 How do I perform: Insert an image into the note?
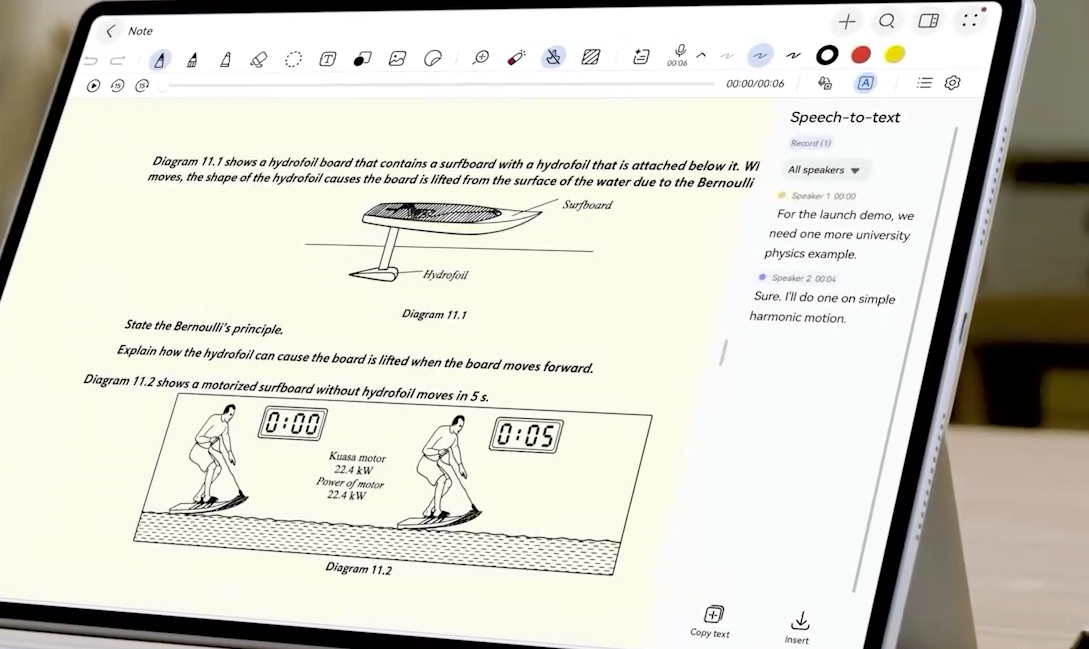point(397,58)
